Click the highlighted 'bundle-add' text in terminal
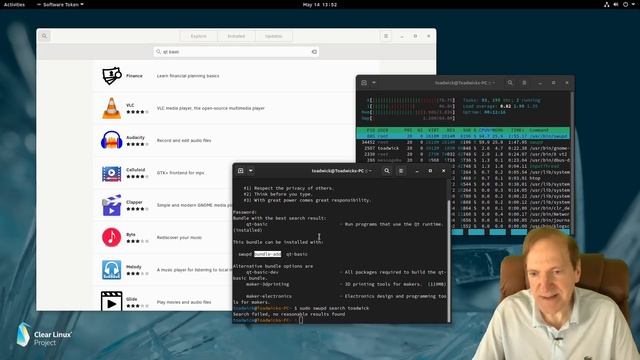 coord(267,254)
